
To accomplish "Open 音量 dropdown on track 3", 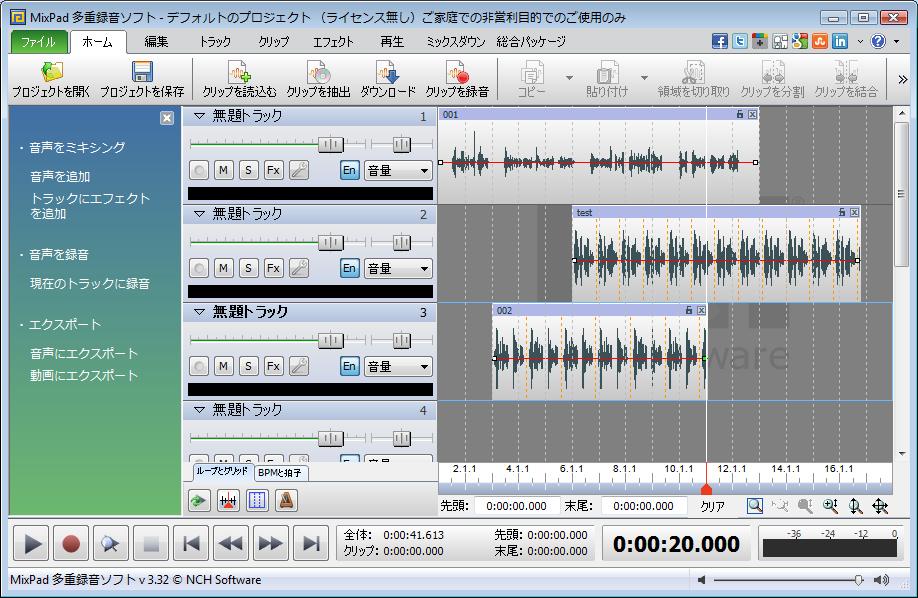I will pyautogui.click(x=398, y=366).
